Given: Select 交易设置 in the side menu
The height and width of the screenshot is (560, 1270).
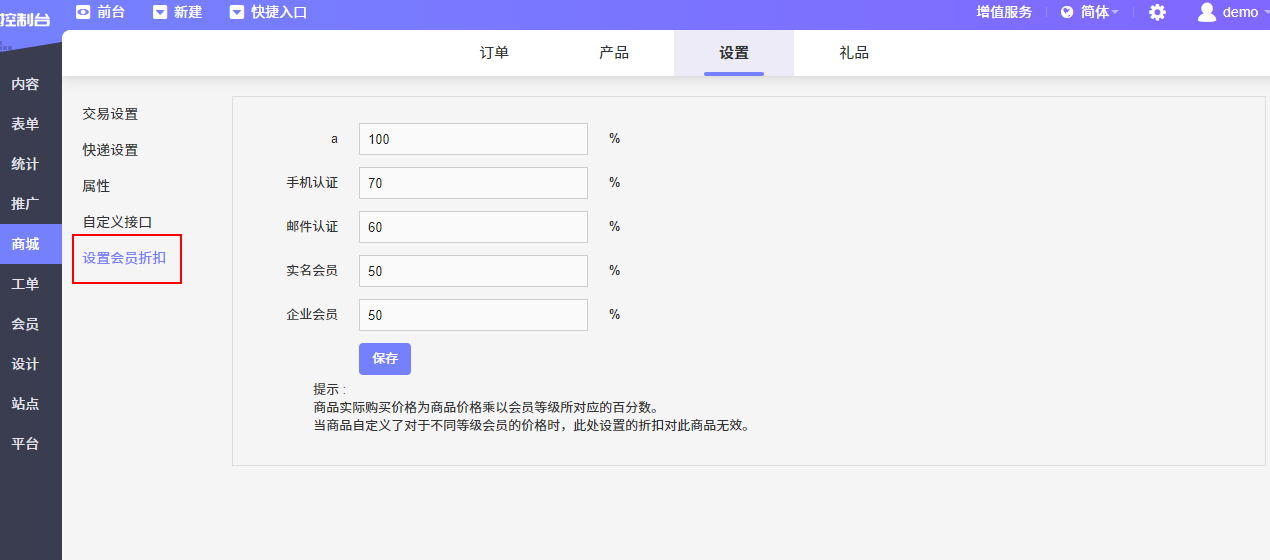Looking at the screenshot, I should click(x=110, y=114).
